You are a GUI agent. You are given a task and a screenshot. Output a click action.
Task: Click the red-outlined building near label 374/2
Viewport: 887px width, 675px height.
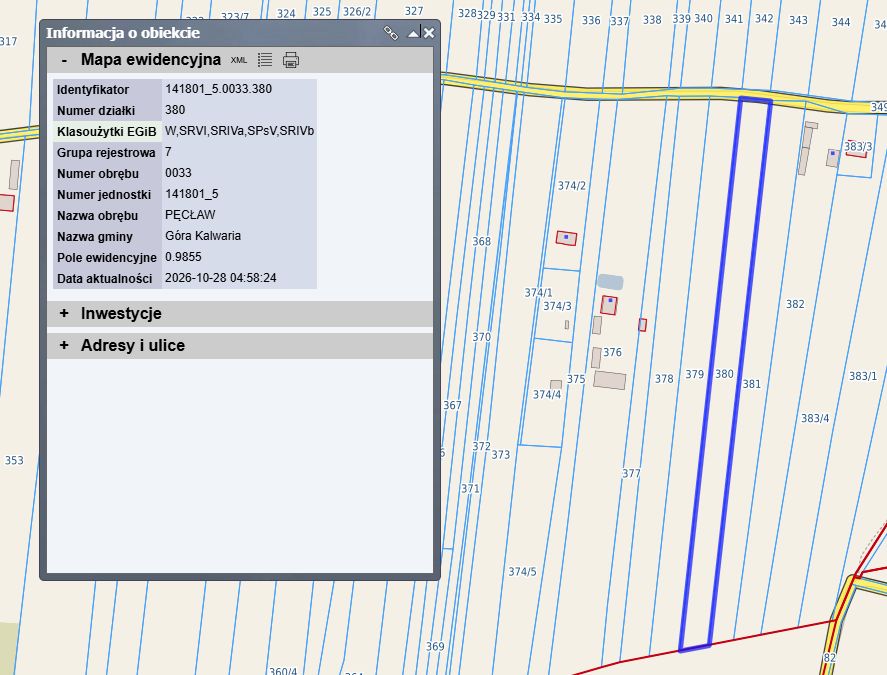(x=566, y=238)
